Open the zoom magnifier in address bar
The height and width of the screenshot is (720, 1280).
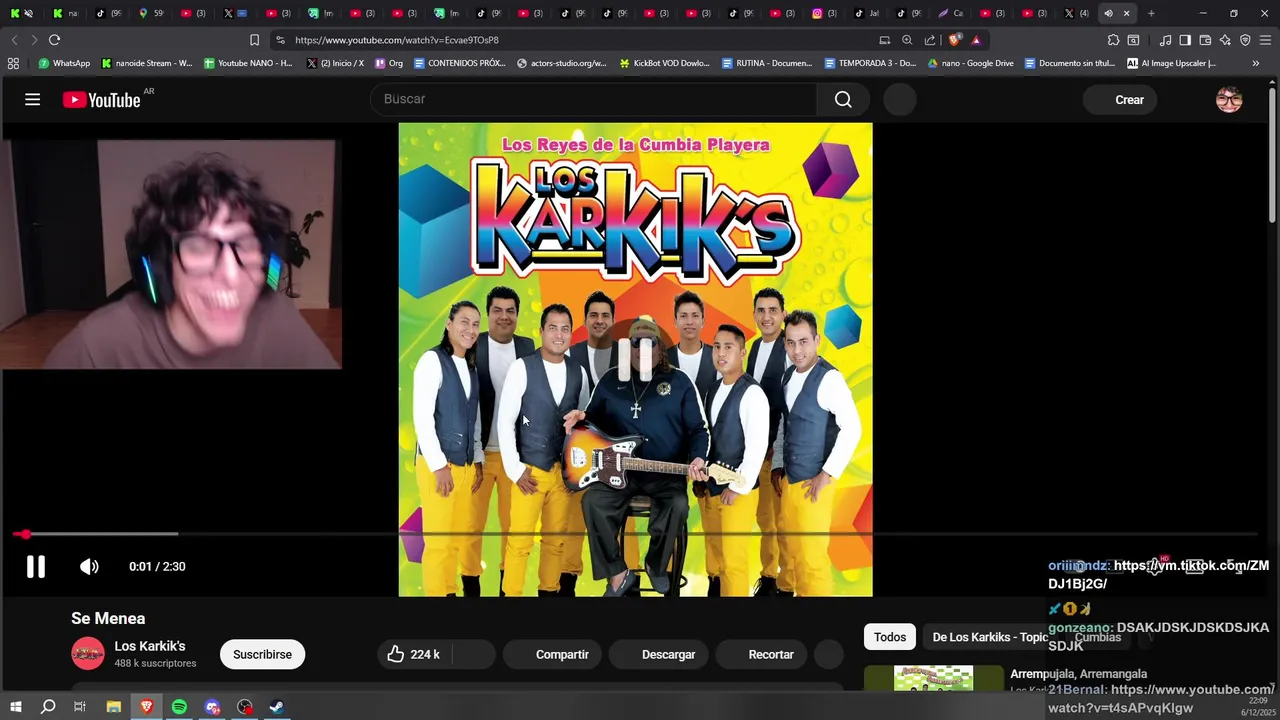[907, 40]
